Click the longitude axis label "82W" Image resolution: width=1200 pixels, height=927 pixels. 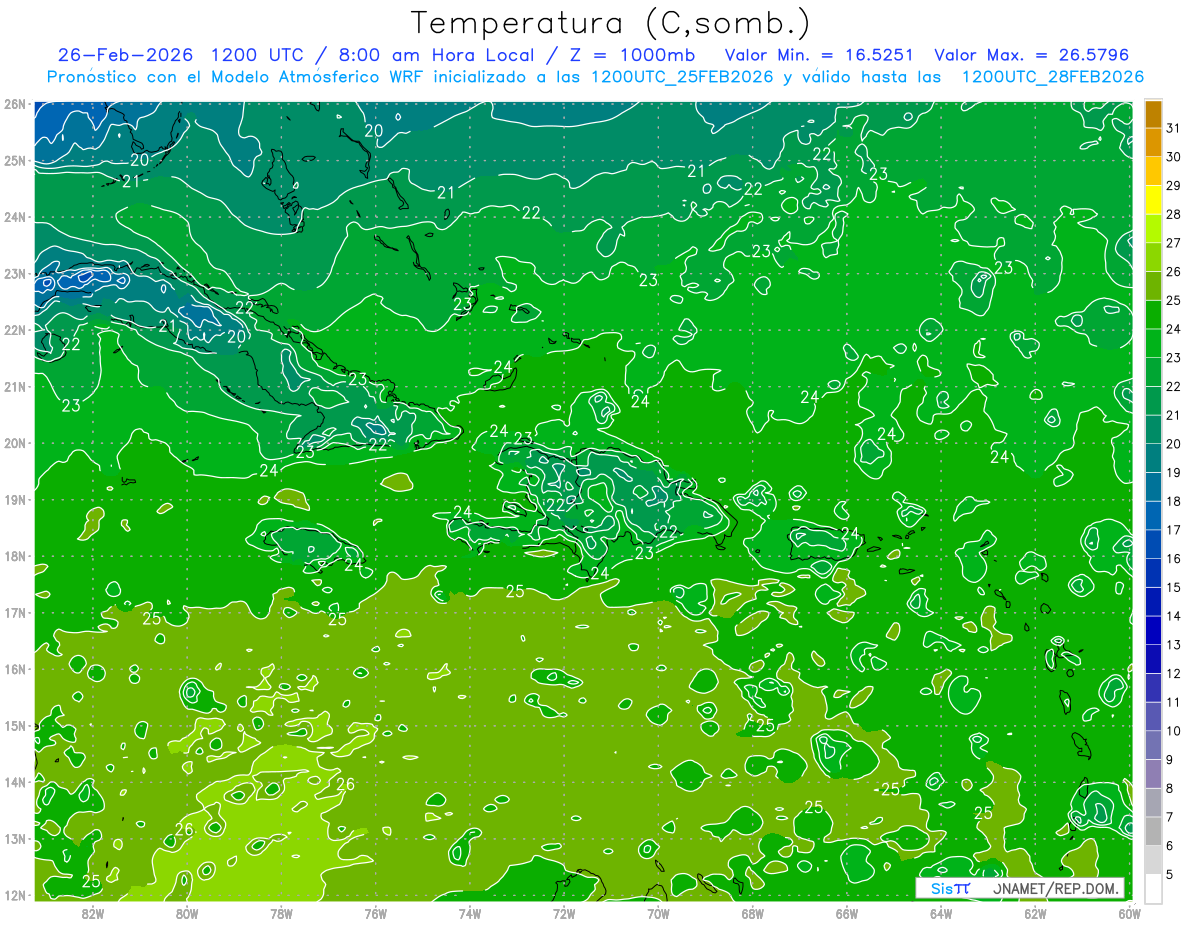[93, 913]
